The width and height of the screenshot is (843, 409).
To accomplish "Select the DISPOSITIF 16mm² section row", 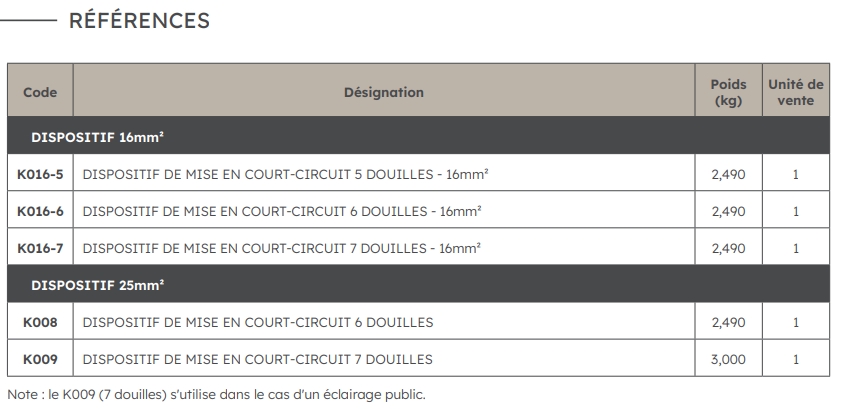I will 98,136.
